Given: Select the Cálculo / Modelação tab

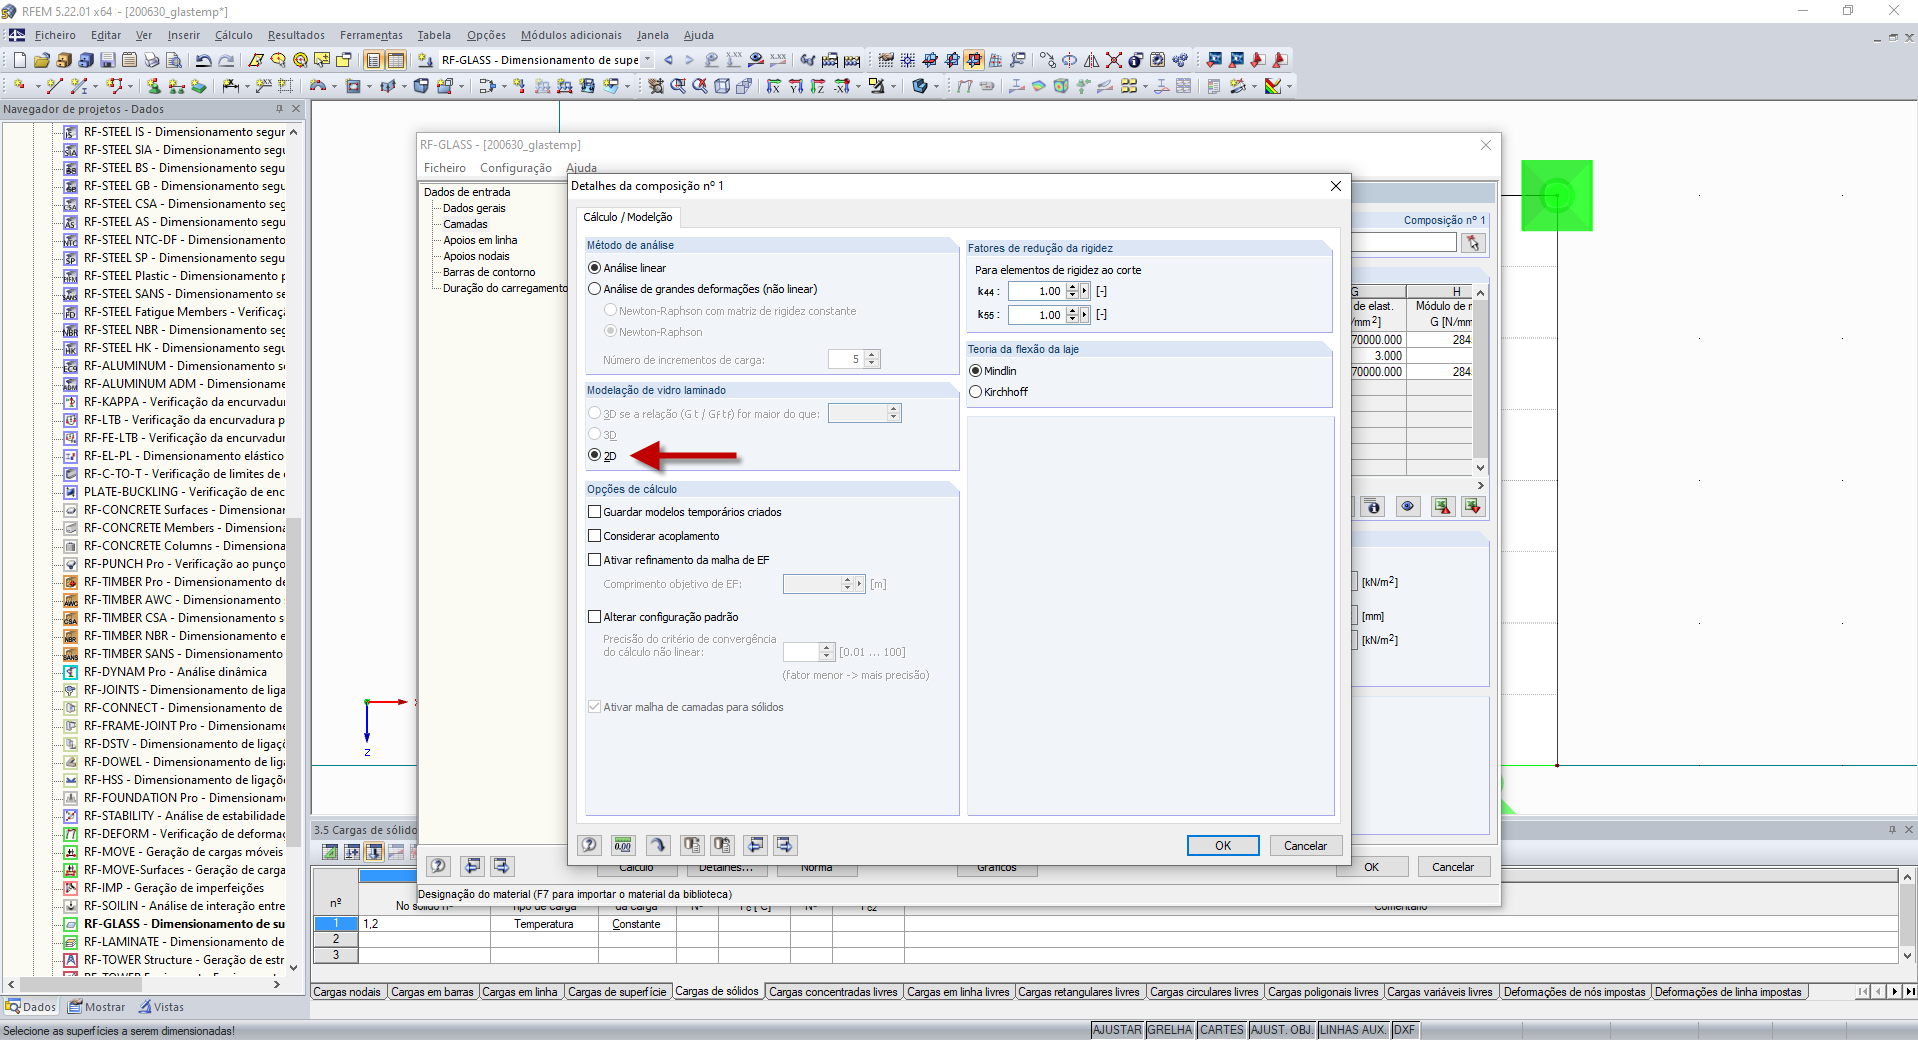Looking at the screenshot, I should (628, 217).
